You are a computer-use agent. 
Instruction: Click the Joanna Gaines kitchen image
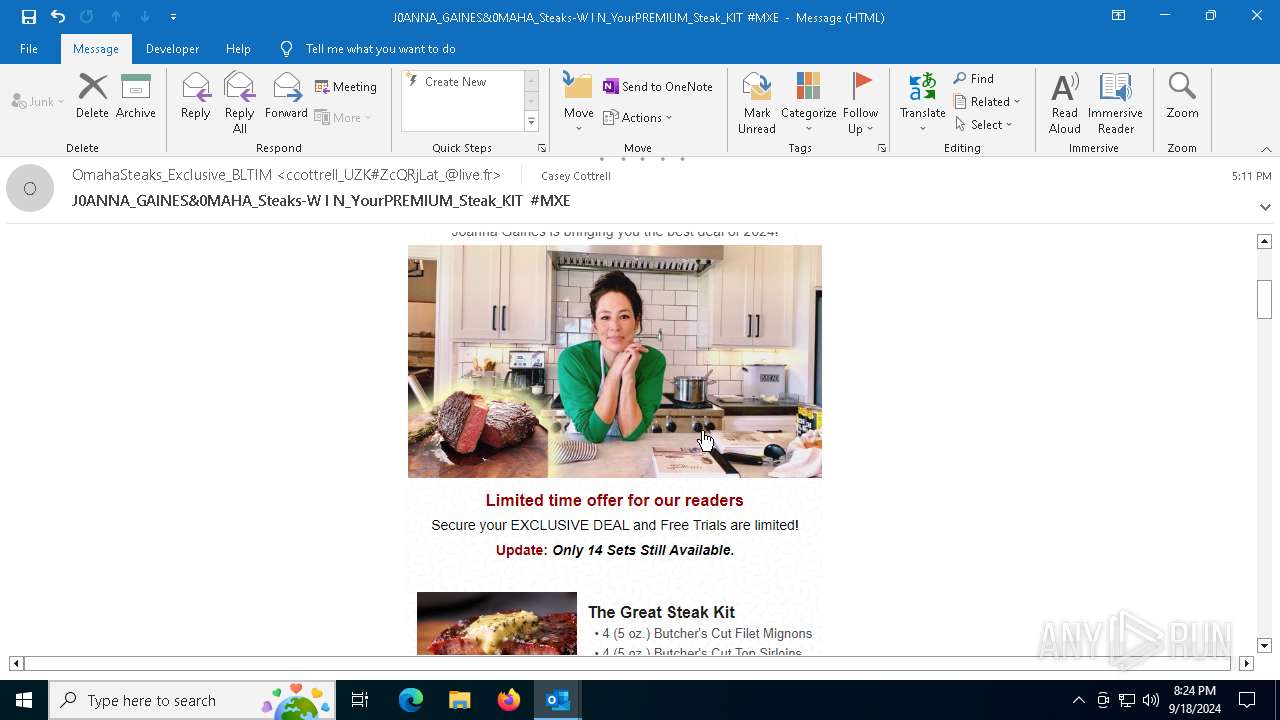click(615, 361)
